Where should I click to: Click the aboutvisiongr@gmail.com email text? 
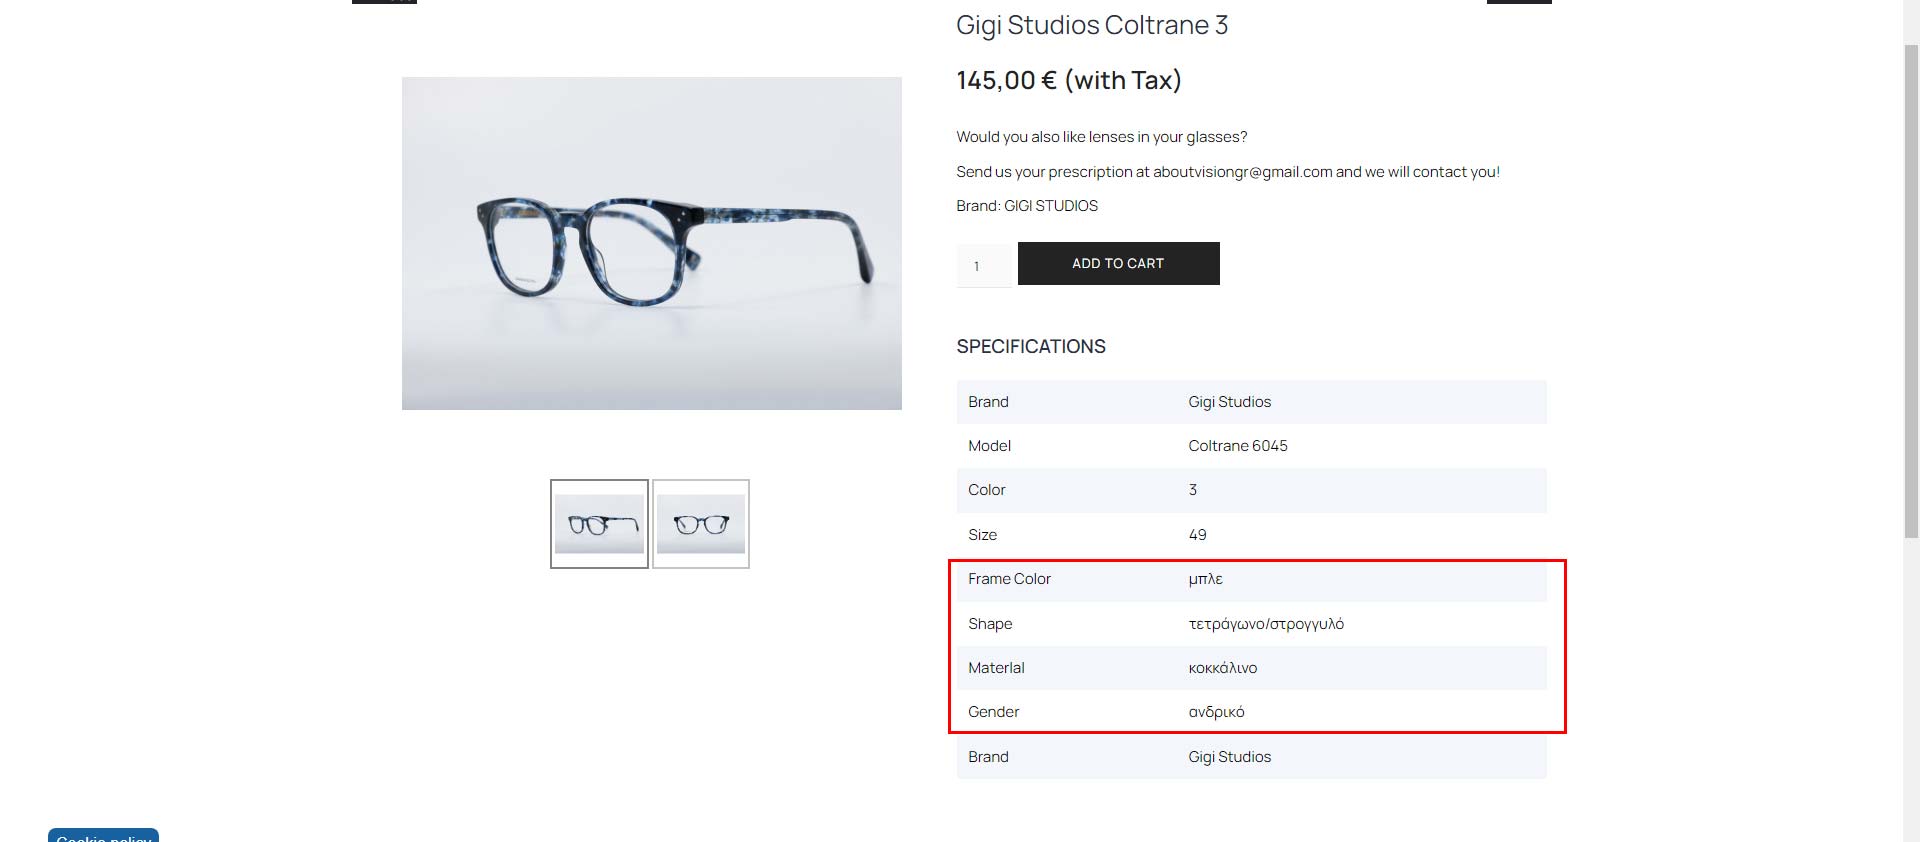coord(1243,172)
